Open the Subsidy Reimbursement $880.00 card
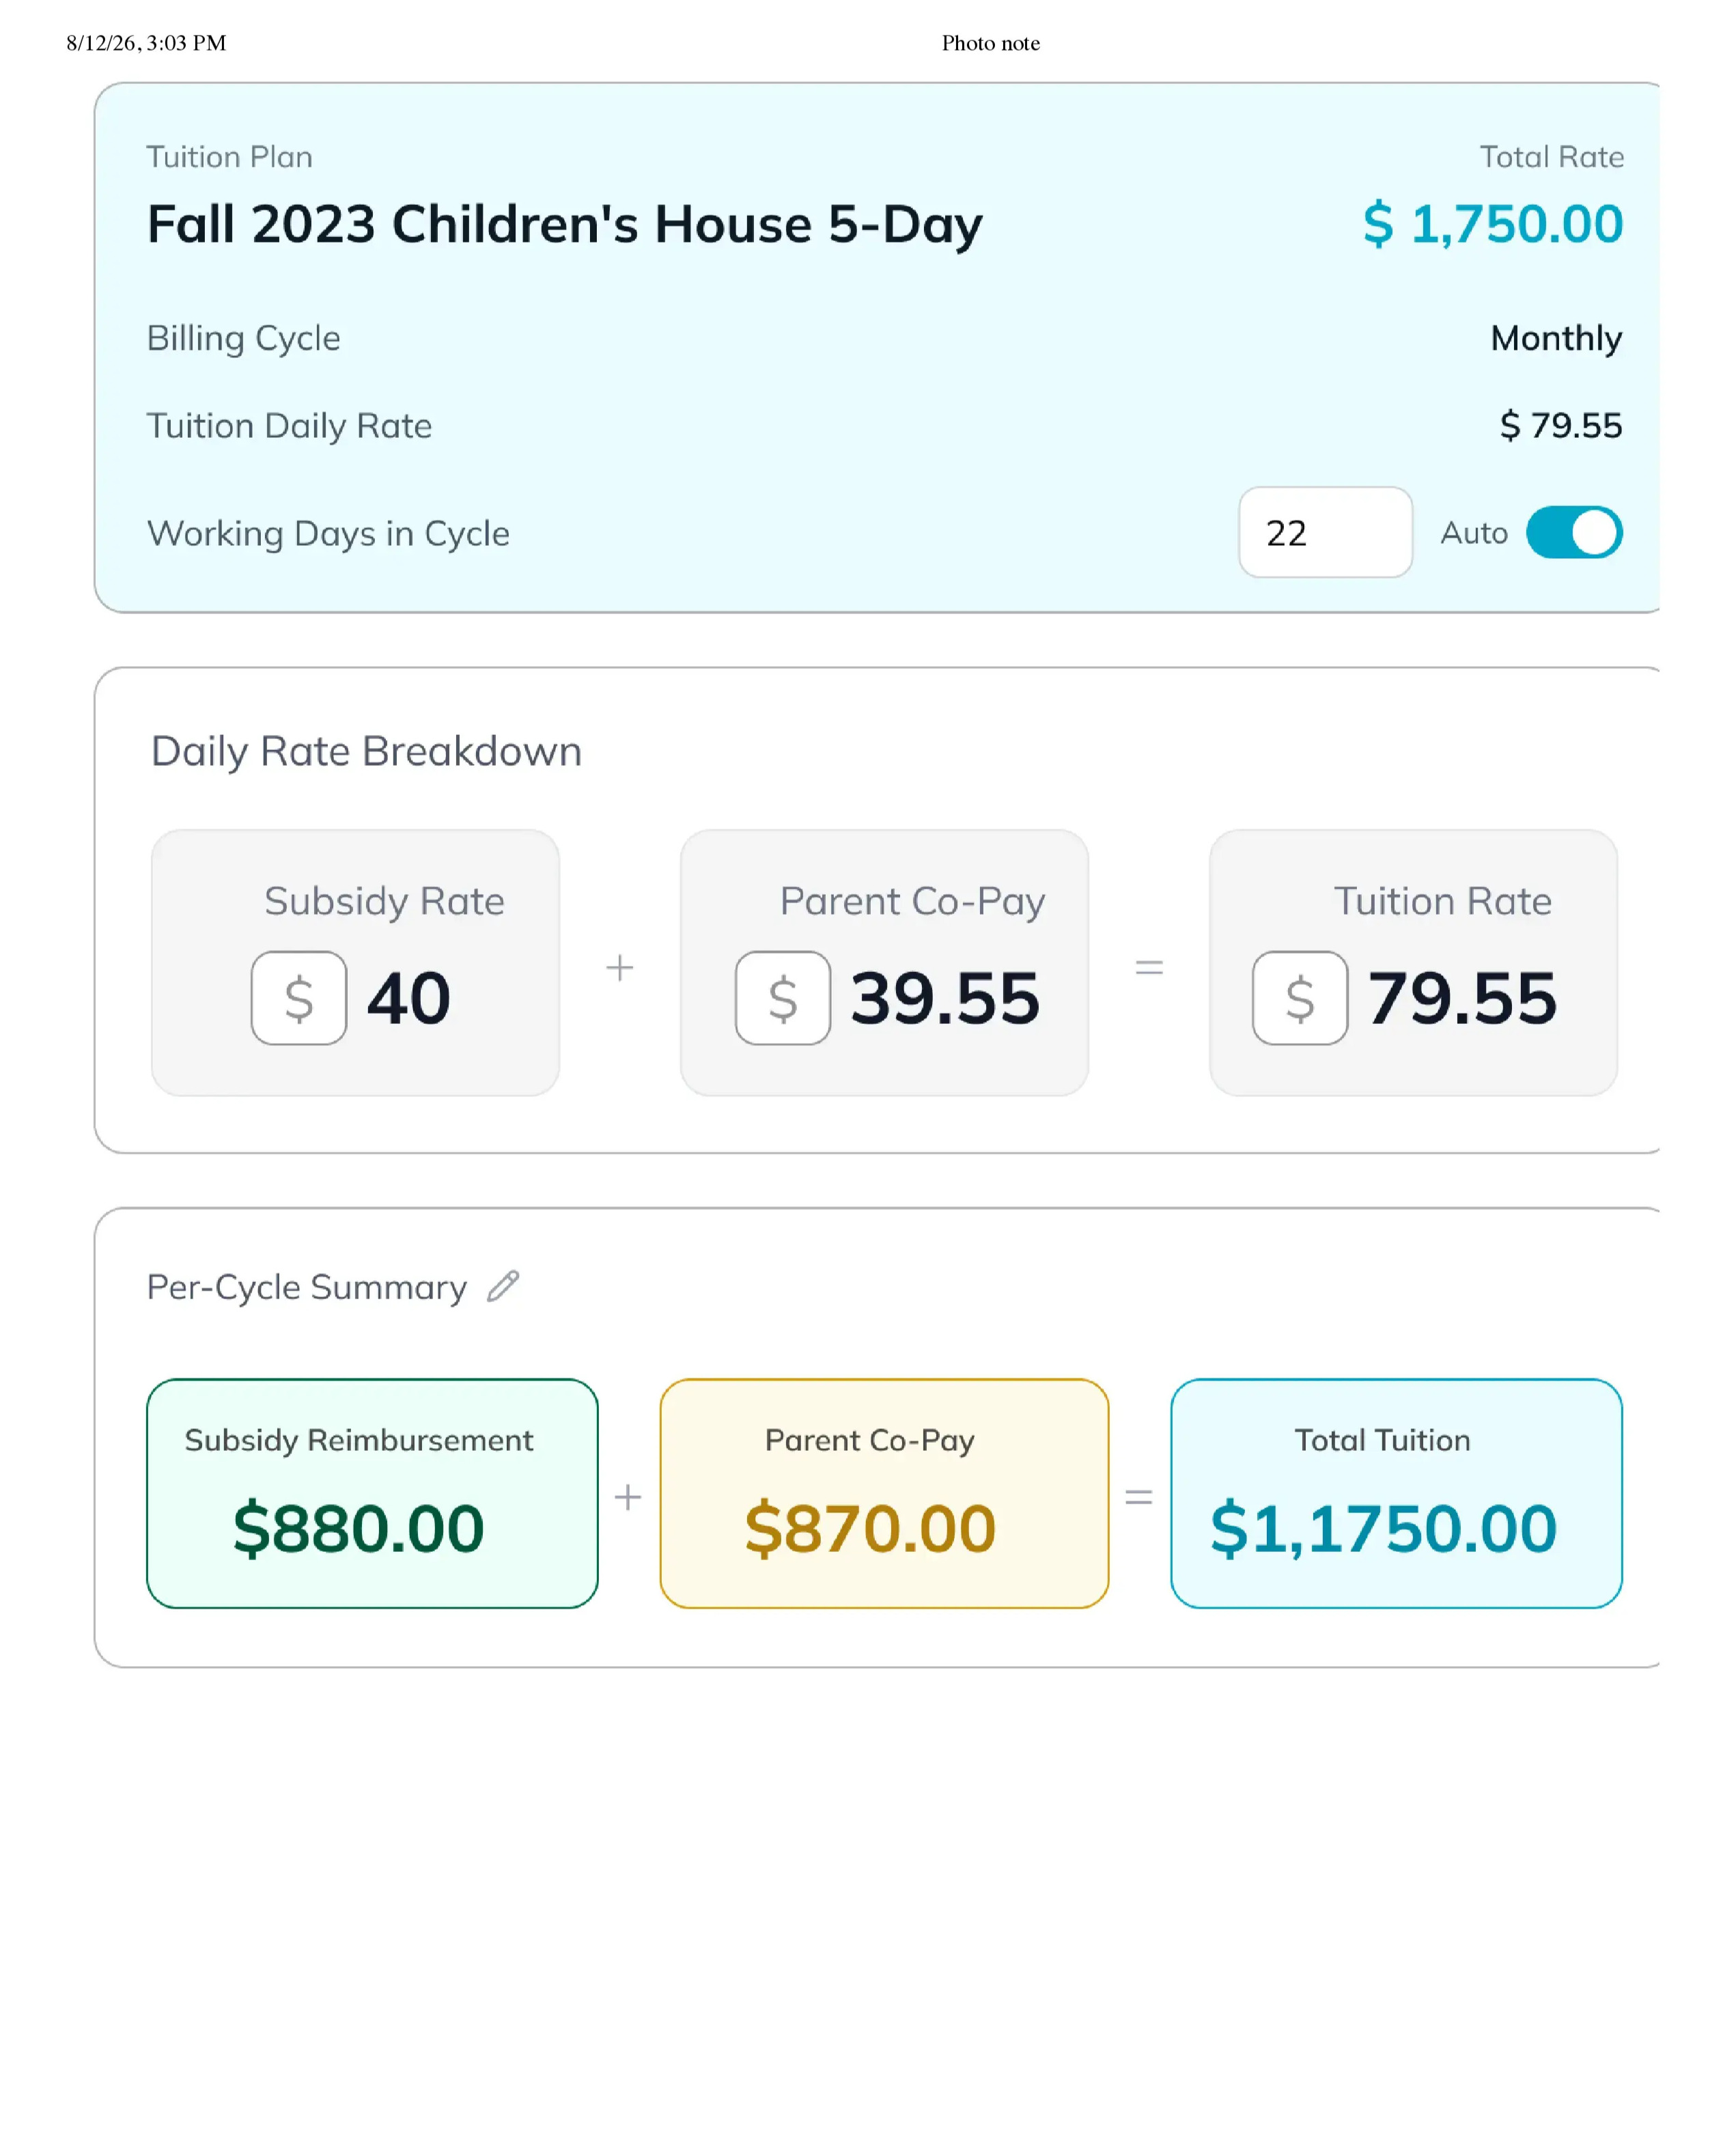1736x2153 pixels. (372, 1493)
